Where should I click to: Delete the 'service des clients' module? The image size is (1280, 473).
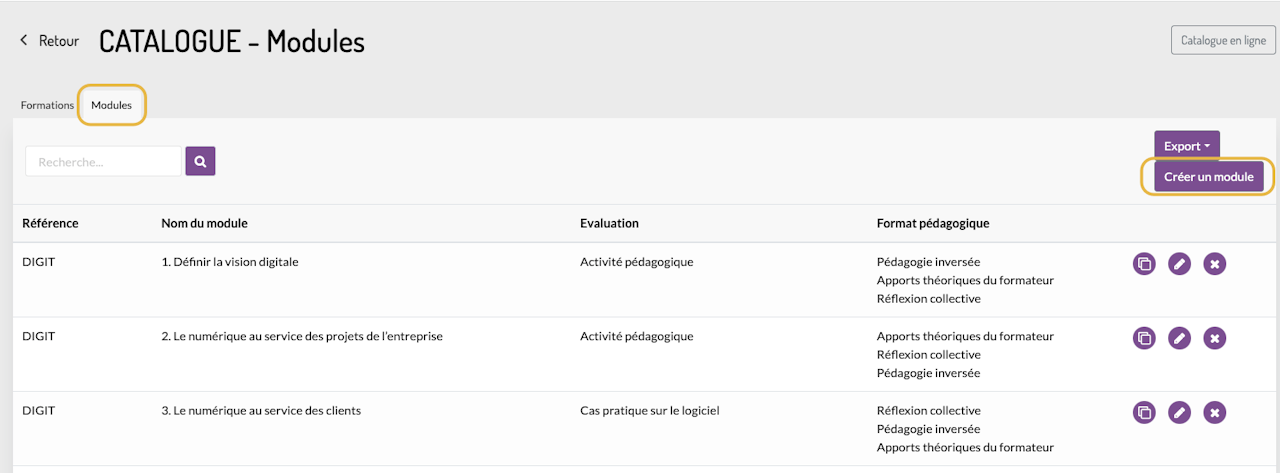pyautogui.click(x=1215, y=412)
